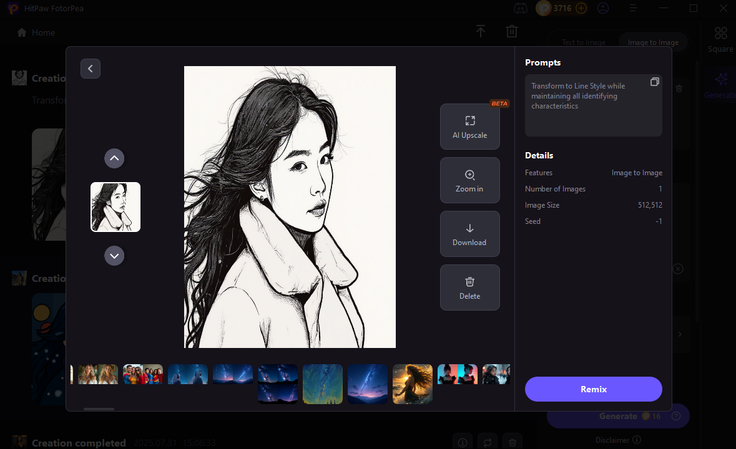Screen dimensions: 736x449
Task: Open the girl in winter scene thumbnail
Action: (496, 374)
